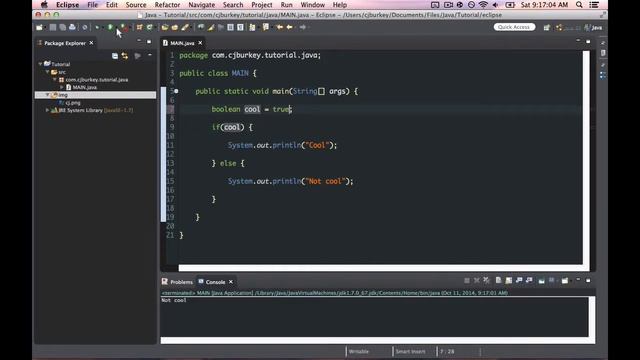Image resolution: width=640 pixels, height=360 pixels.
Task: Open the Refactor menu
Action: coord(167,5)
